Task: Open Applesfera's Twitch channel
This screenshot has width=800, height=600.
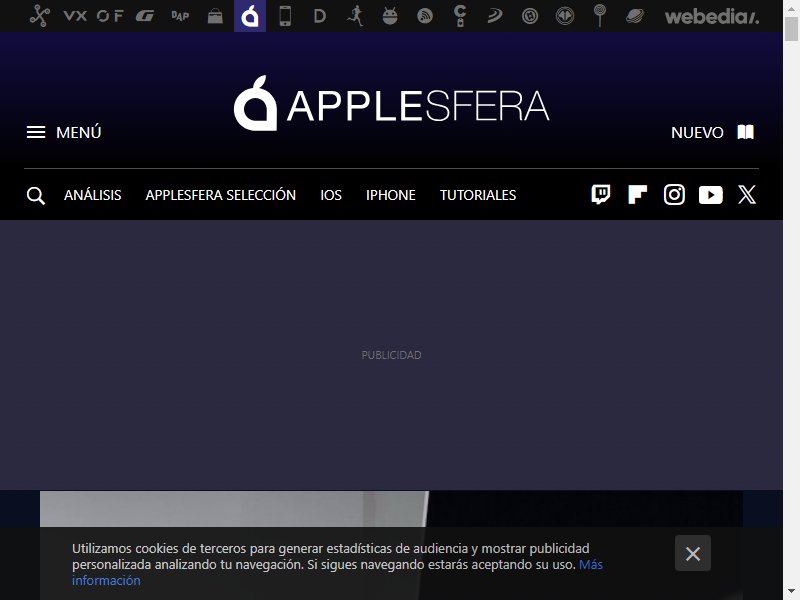Action: 601,195
